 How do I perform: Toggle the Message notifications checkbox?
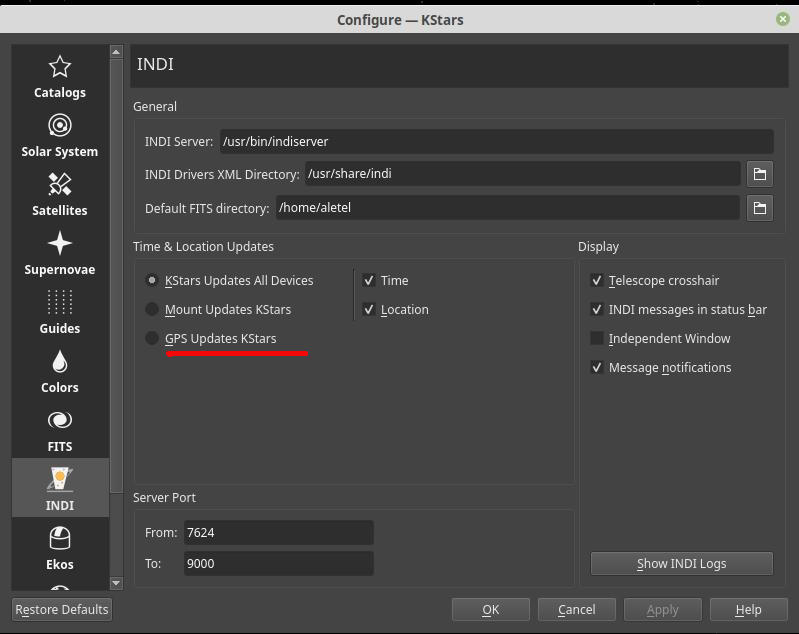point(661,367)
